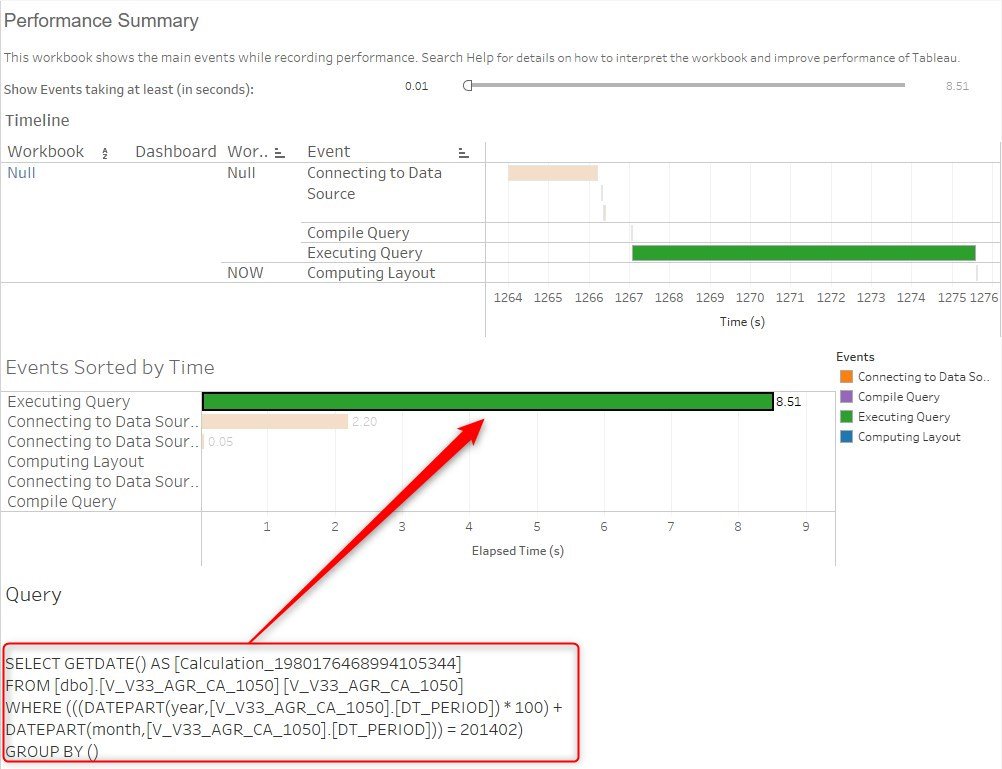Click the SELECT GETDATE() query line
The height and width of the screenshot is (769, 1002).
(x=233, y=664)
